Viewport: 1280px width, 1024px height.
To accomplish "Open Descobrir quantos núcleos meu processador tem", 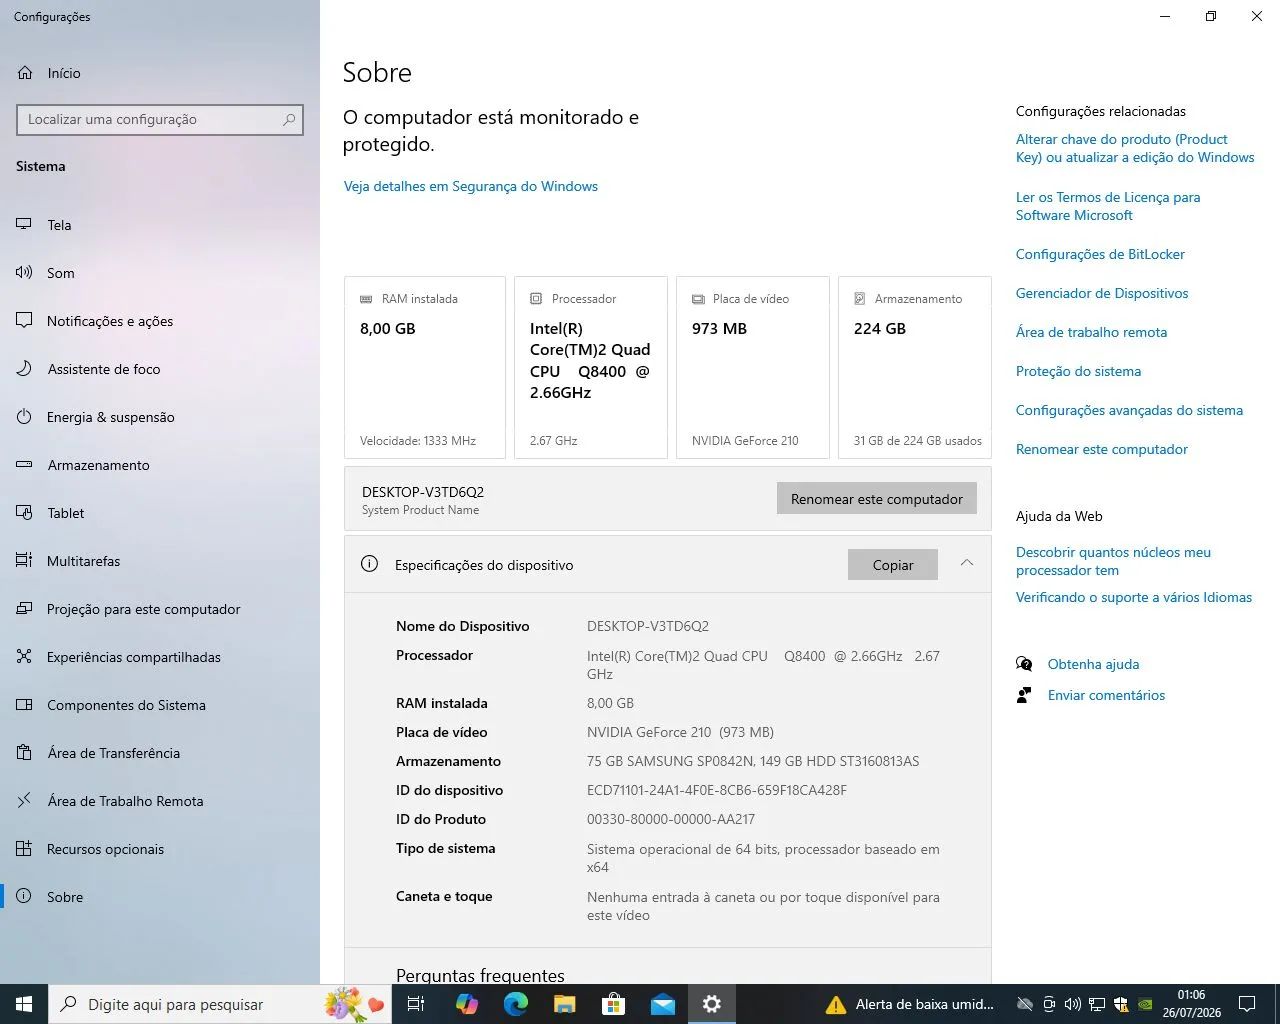I will (x=1113, y=561).
